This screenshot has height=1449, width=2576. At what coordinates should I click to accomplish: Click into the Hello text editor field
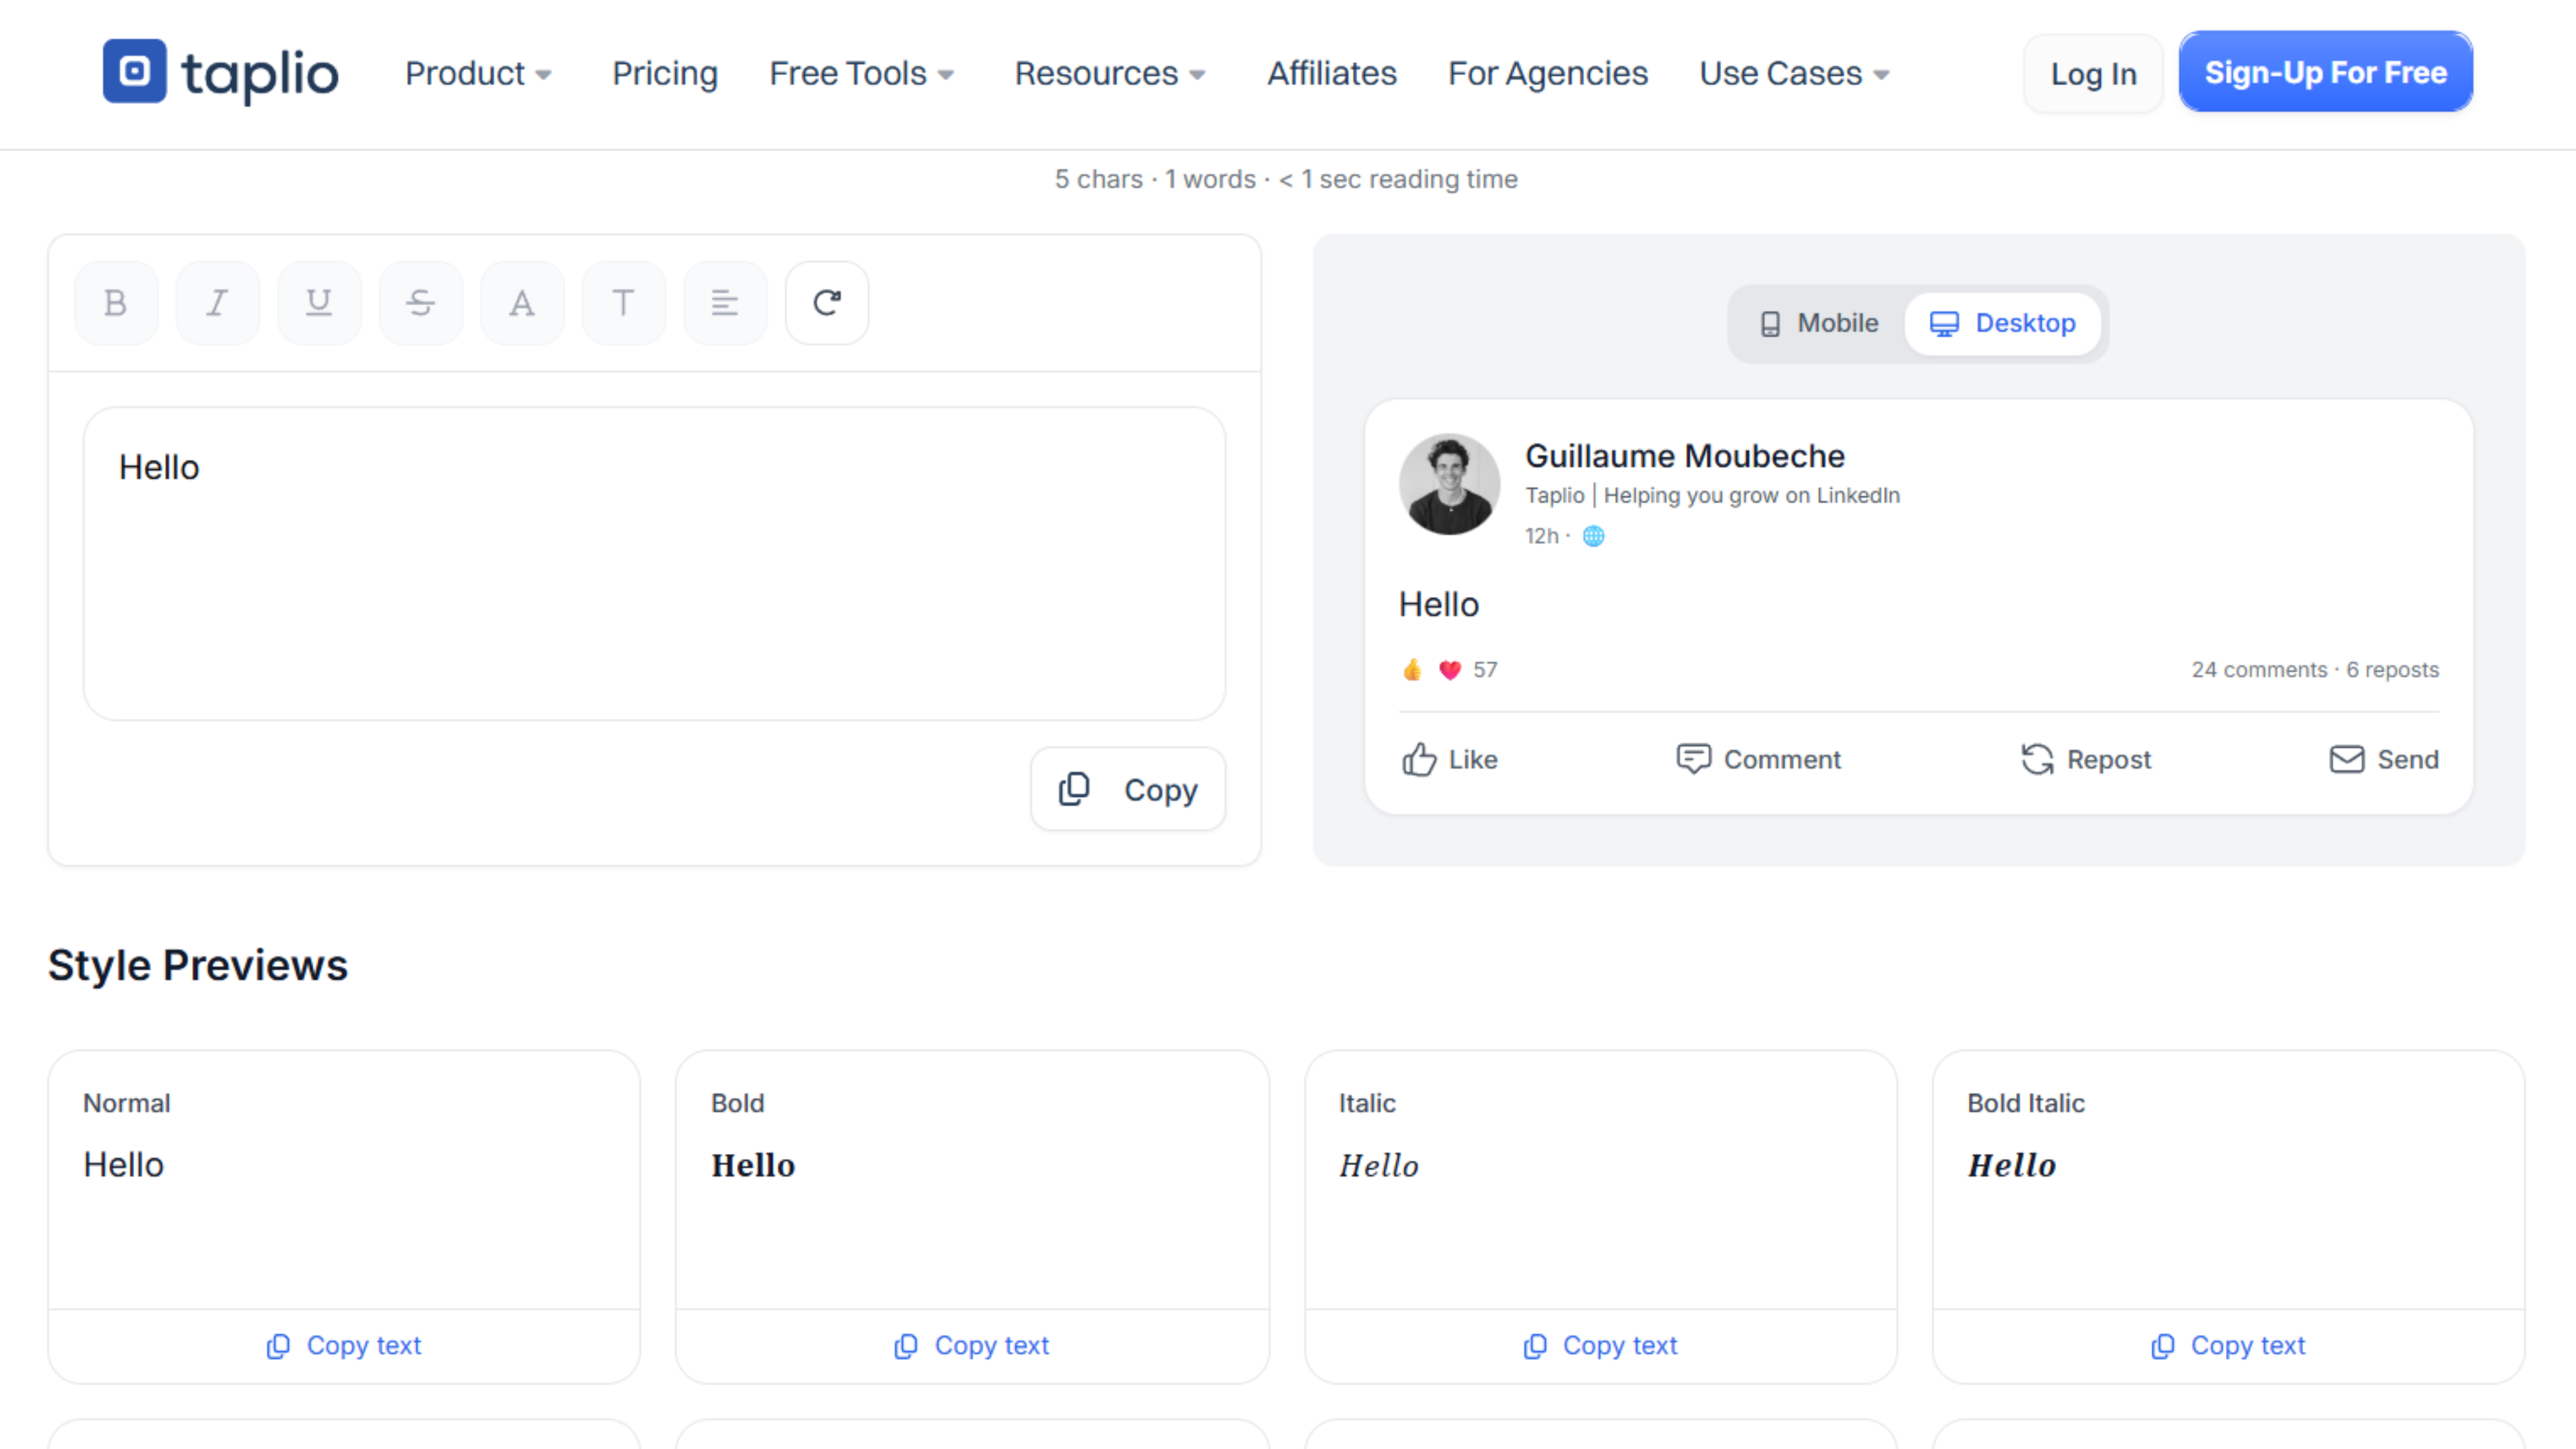coord(654,563)
